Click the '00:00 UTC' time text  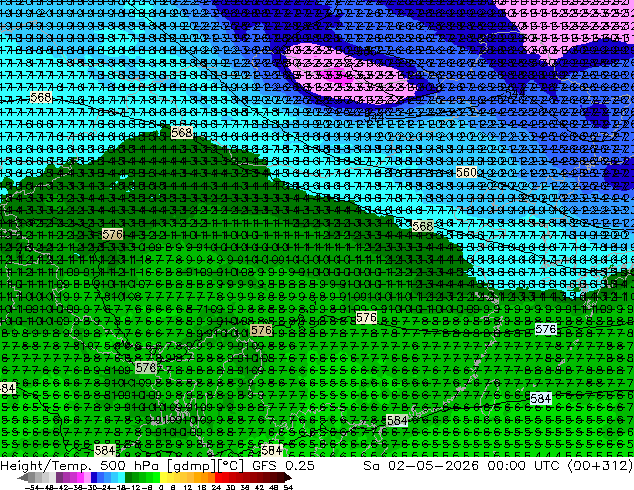tap(523, 466)
